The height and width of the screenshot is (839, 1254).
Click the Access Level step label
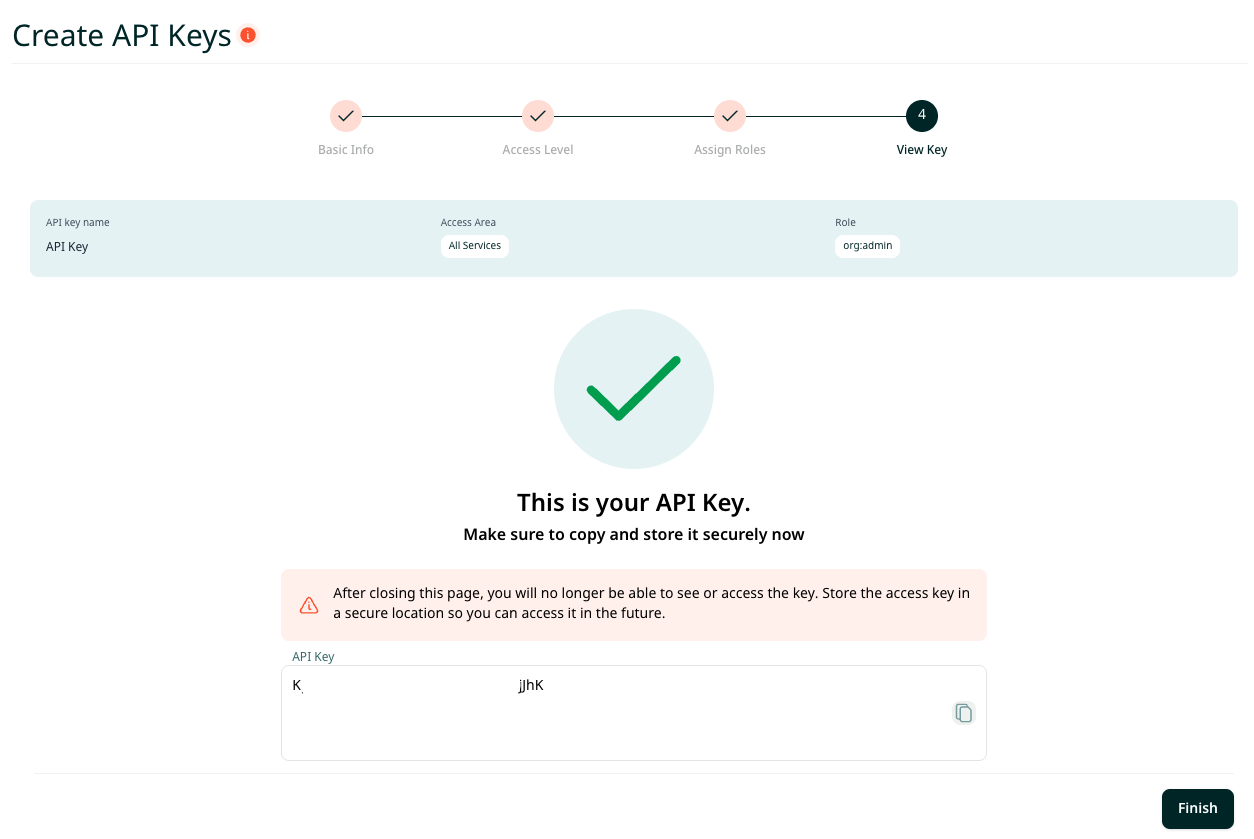[x=538, y=150]
